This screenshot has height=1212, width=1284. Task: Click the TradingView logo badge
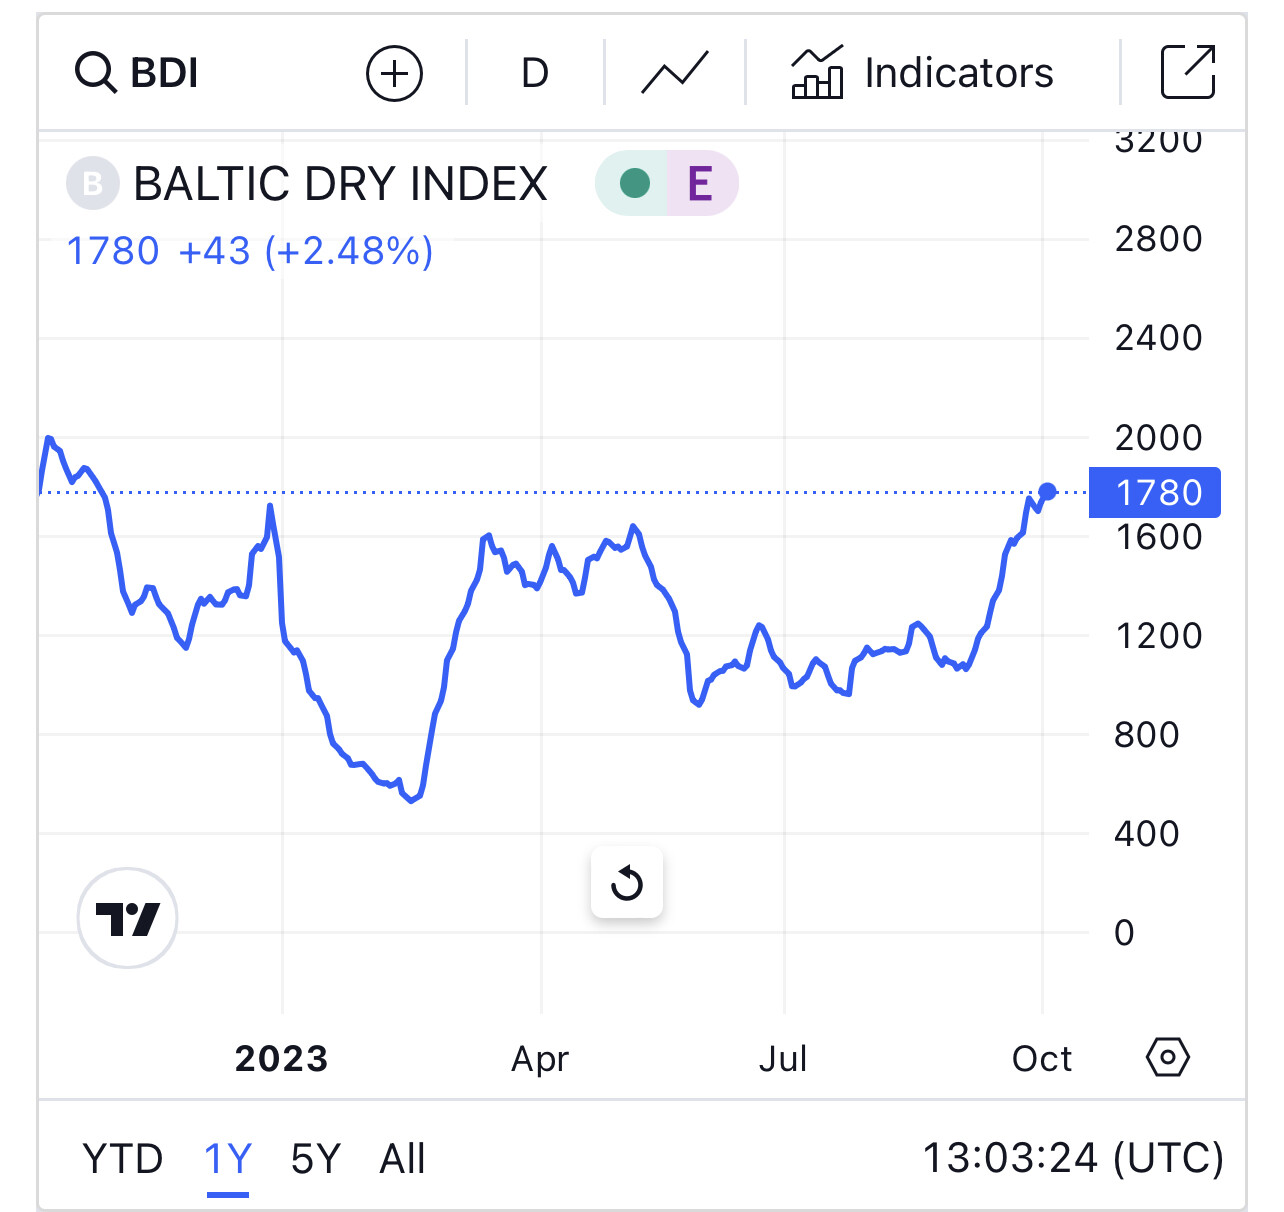click(128, 918)
